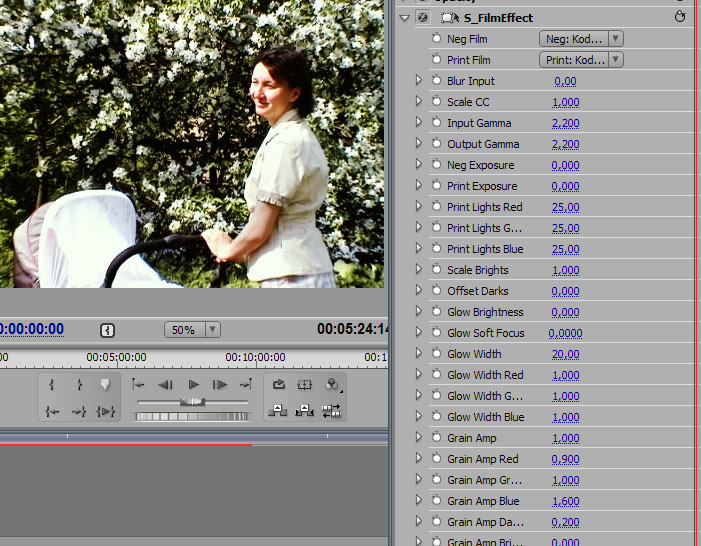The image size is (701, 546).
Task: Click the Loop playback icon
Action: [x=278, y=385]
